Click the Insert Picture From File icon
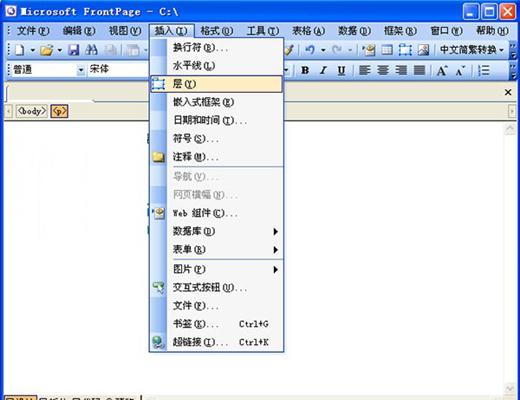Image resolution: width=520 pixels, height=400 pixels. (423, 50)
